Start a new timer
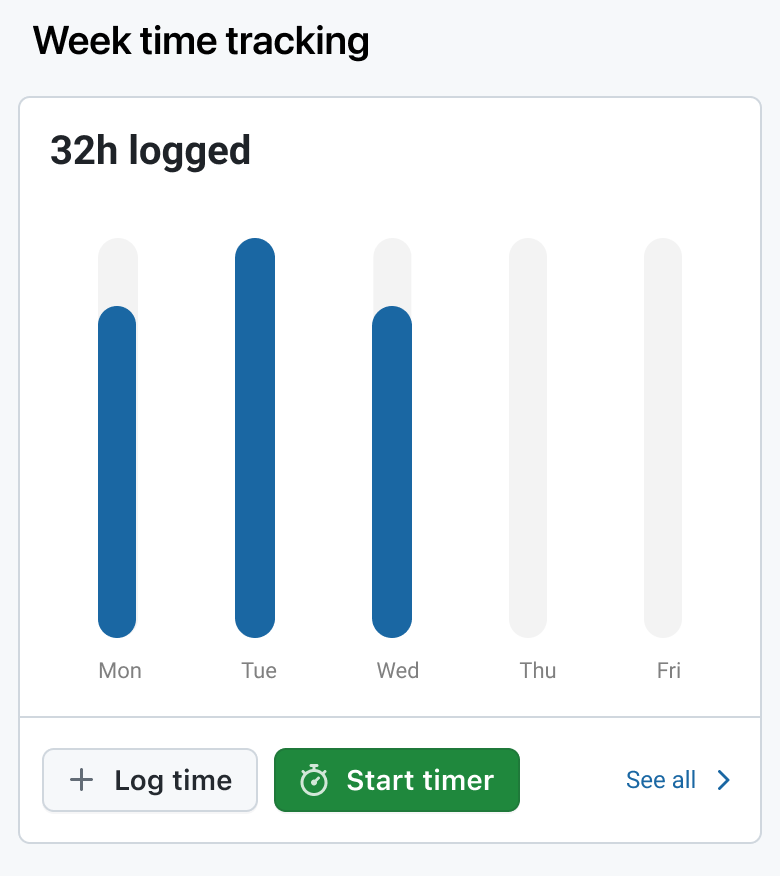Screen dimensions: 780x876 pyautogui.click(x=396, y=780)
